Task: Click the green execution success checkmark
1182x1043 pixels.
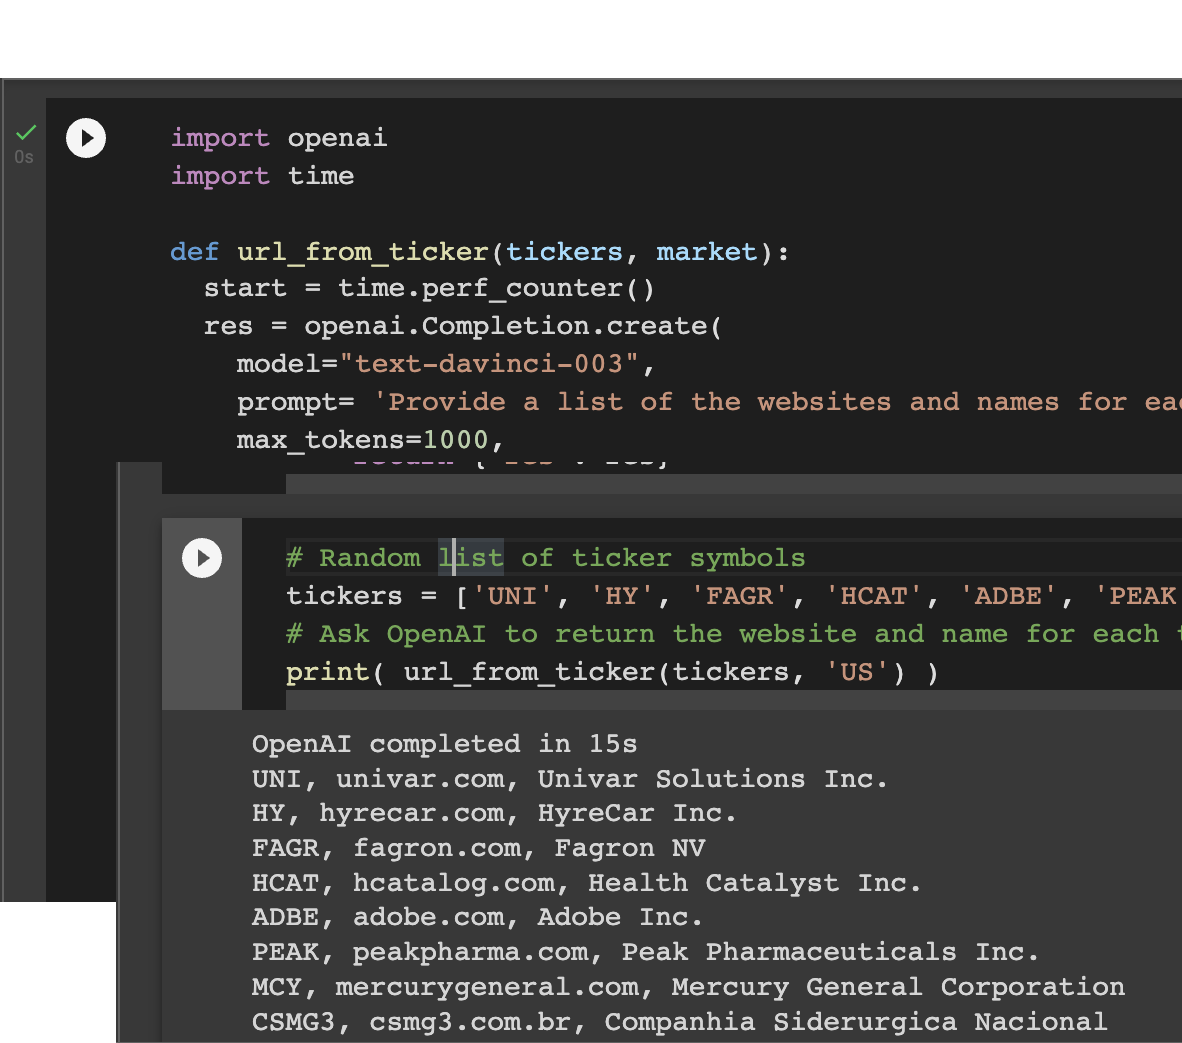Action: point(26,132)
